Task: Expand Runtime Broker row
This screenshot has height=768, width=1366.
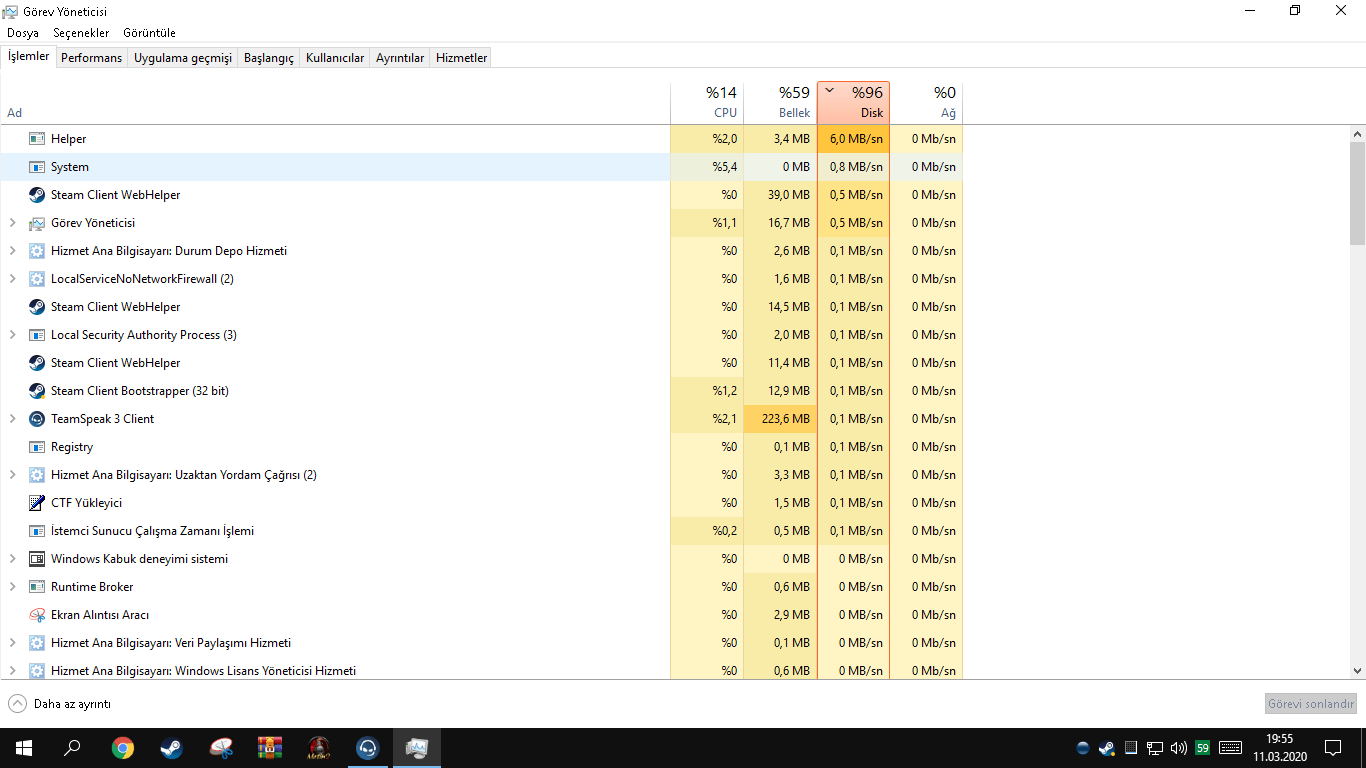Action: 12,587
